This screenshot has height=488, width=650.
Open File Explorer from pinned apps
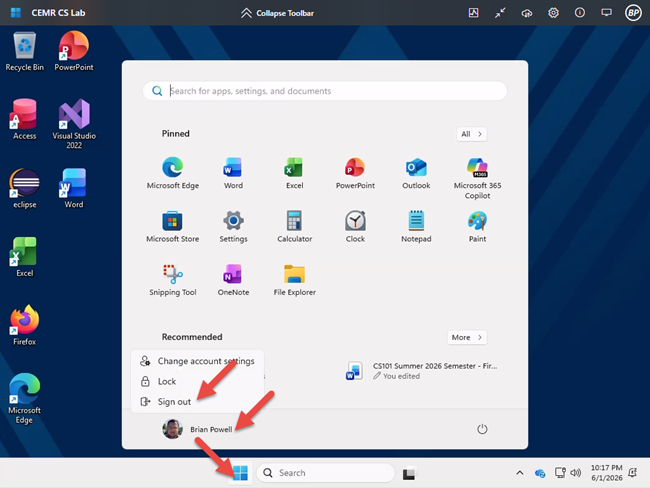tap(294, 280)
